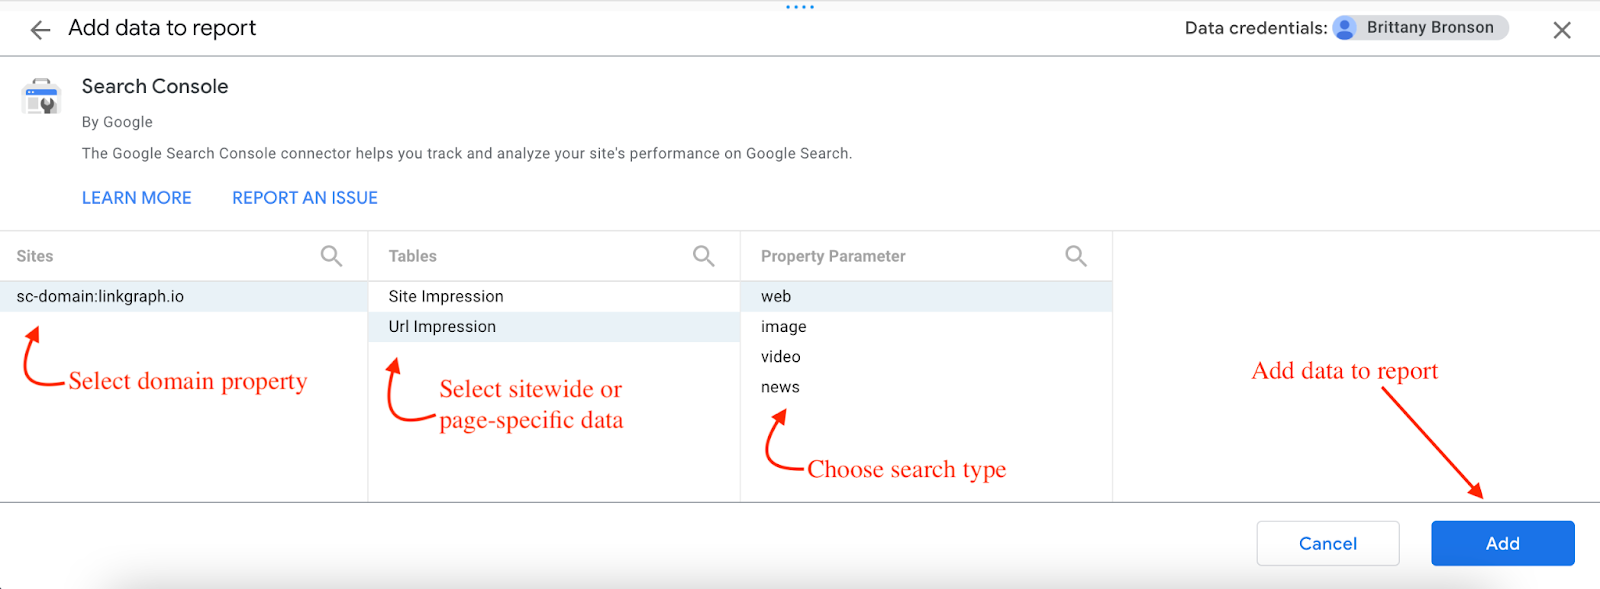This screenshot has width=1600, height=589.
Task: Choose image search type
Action: (x=783, y=326)
